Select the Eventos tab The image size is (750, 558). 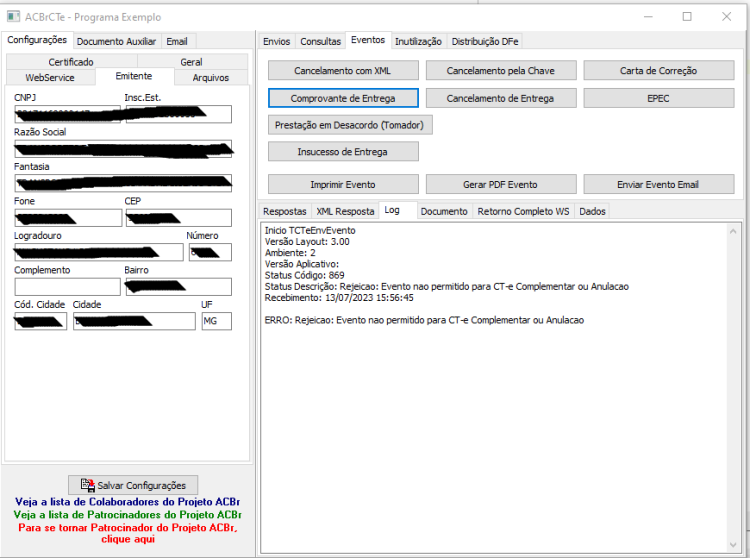(x=368, y=40)
